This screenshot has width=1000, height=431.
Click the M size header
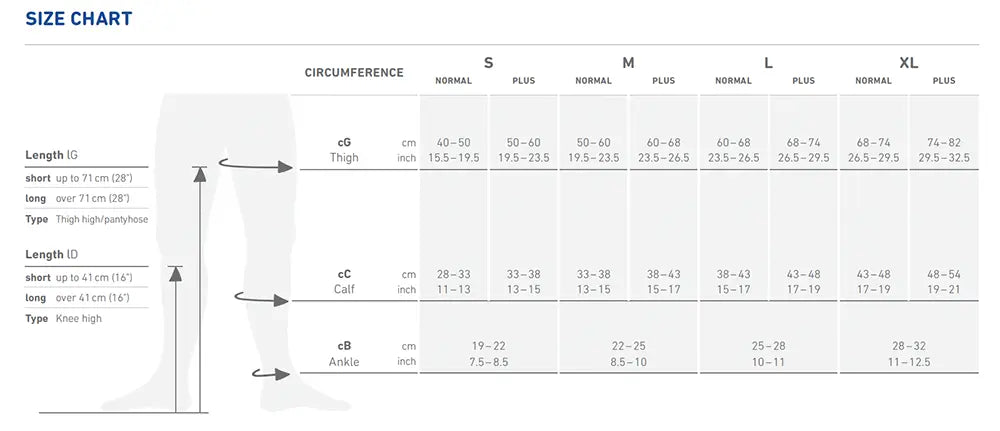tap(628, 62)
